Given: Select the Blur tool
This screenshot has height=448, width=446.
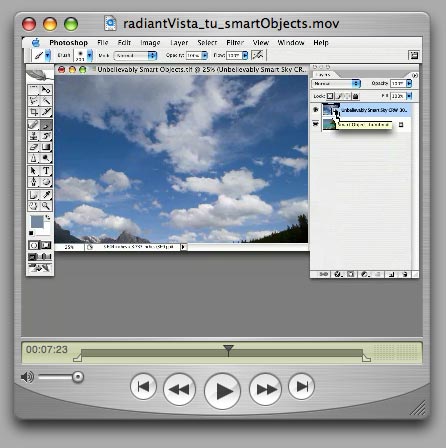Looking at the screenshot, I should pyautogui.click(x=33, y=158).
